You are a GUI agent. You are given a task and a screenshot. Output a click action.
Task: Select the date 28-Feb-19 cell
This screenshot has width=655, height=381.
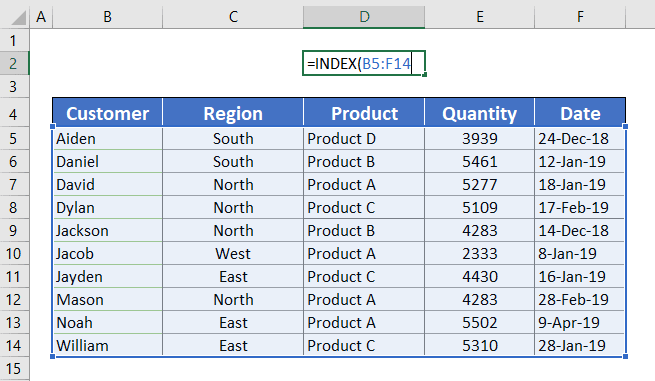580,300
